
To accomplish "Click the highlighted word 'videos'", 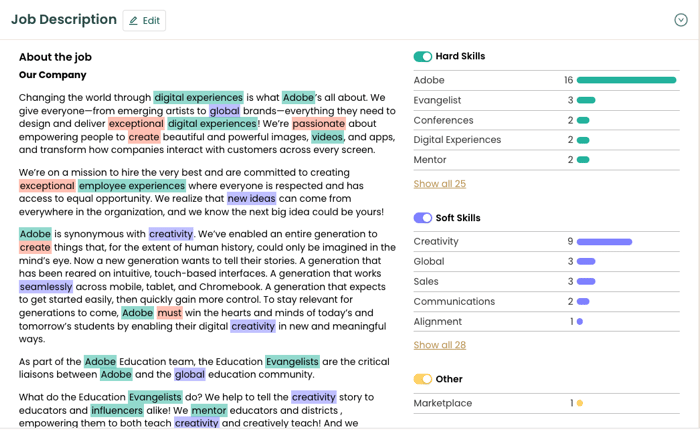I will (327, 137).
